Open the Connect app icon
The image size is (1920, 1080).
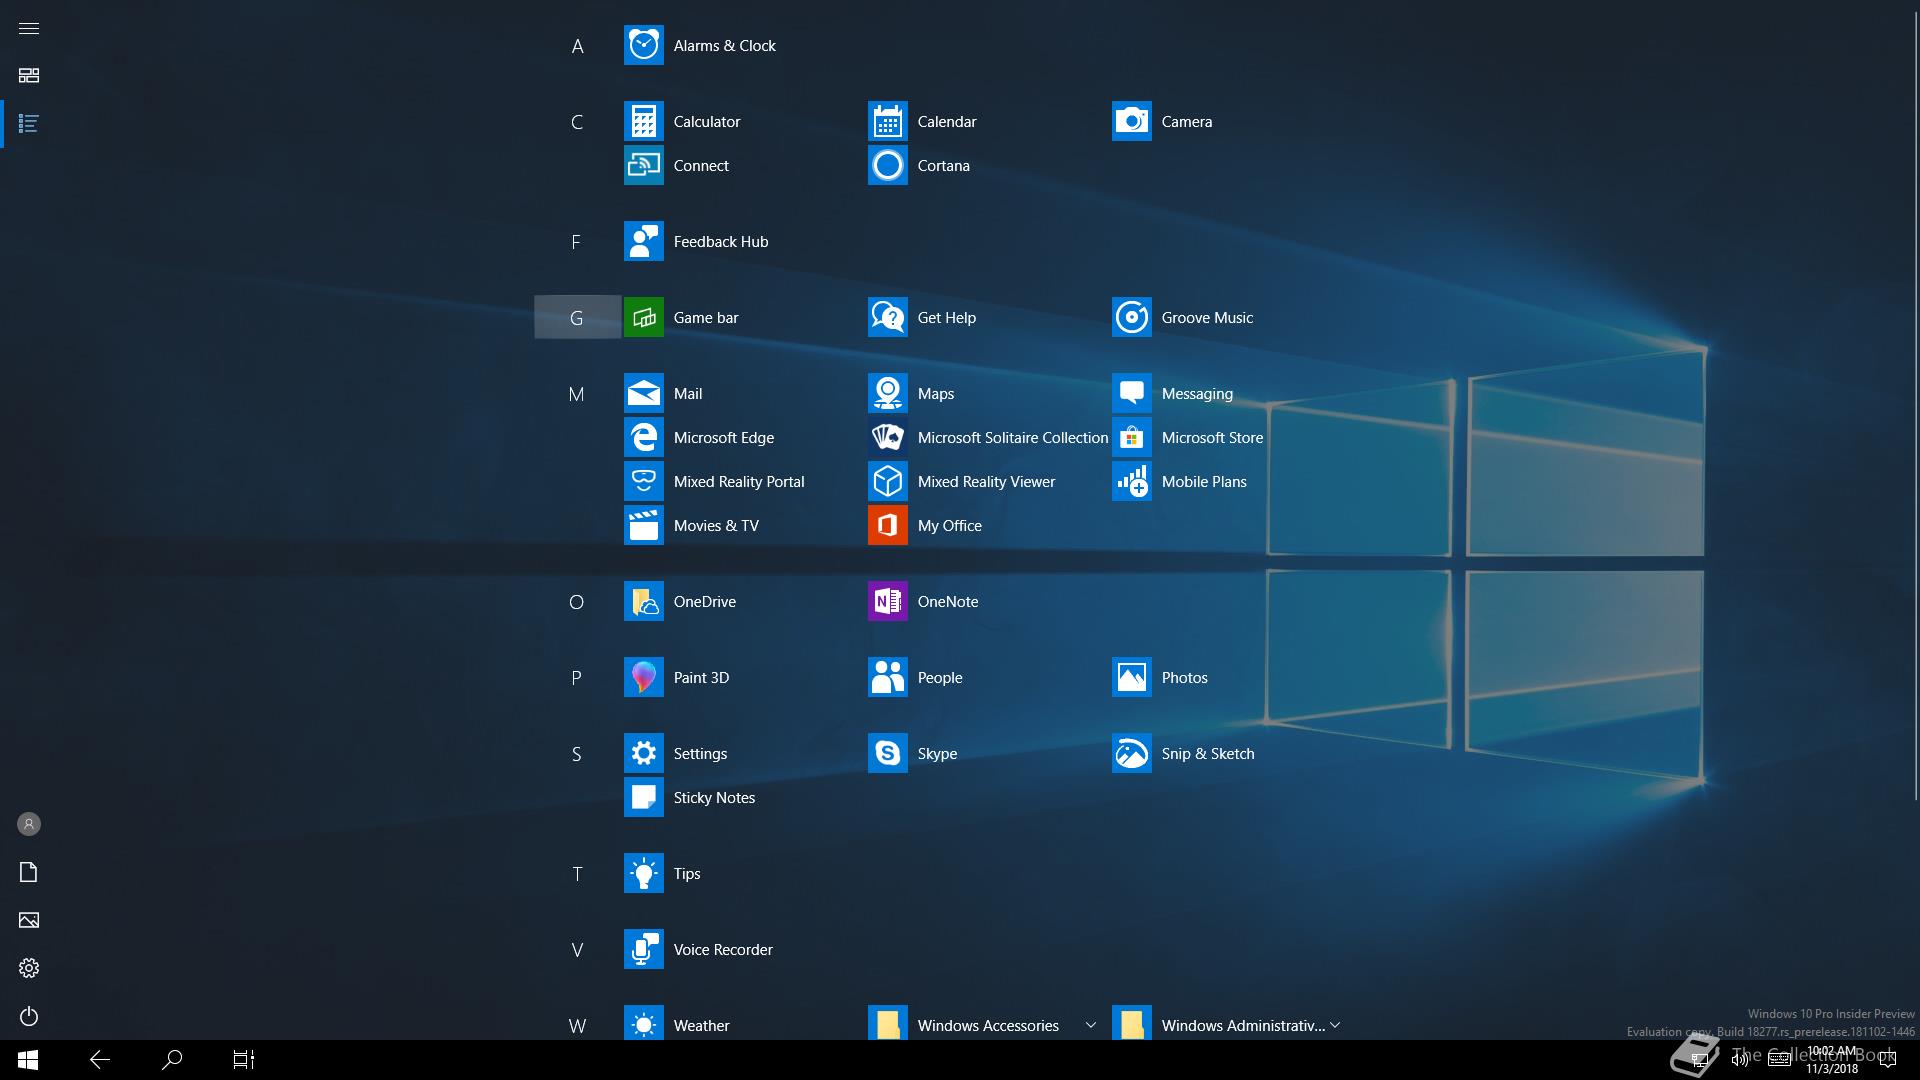coord(643,165)
